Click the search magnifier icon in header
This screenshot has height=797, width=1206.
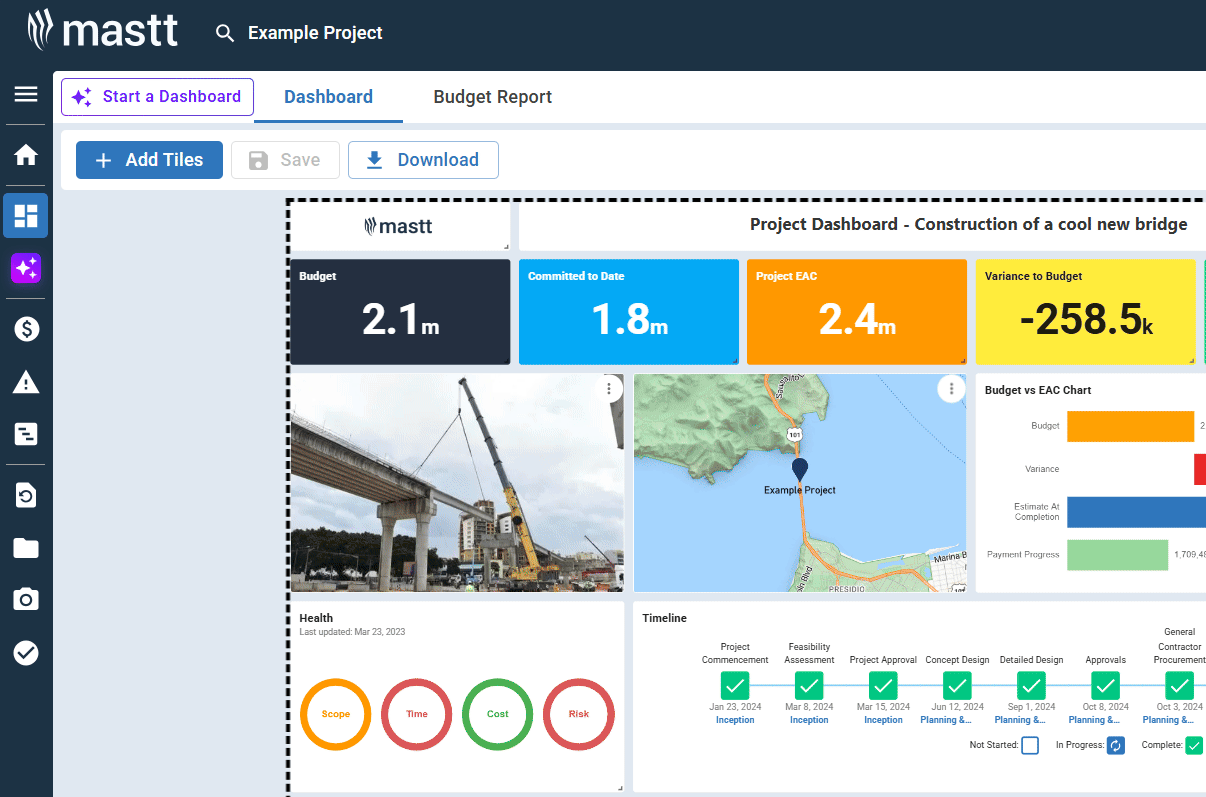(225, 34)
